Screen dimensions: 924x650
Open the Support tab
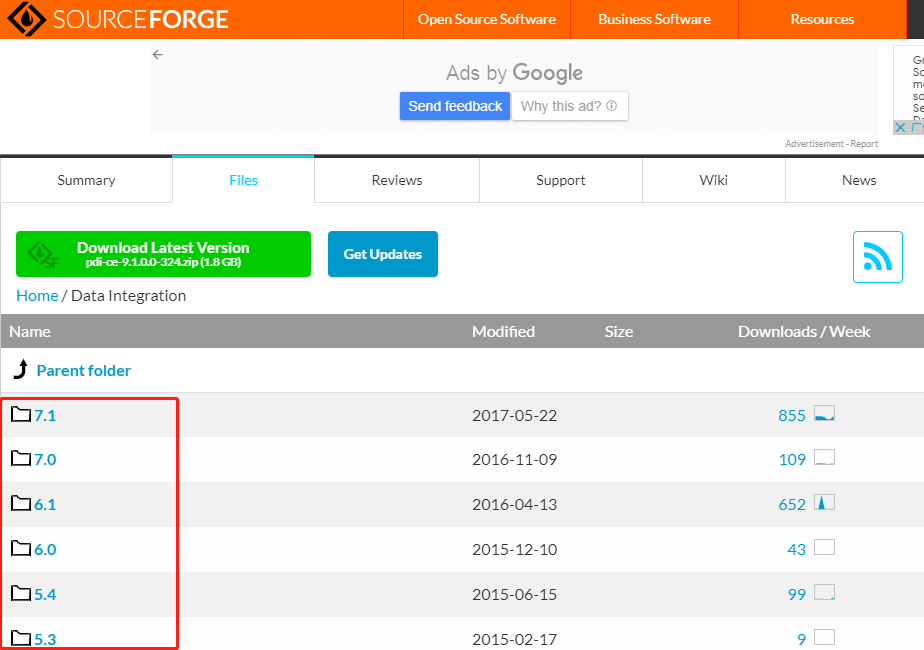coord(560,180)
